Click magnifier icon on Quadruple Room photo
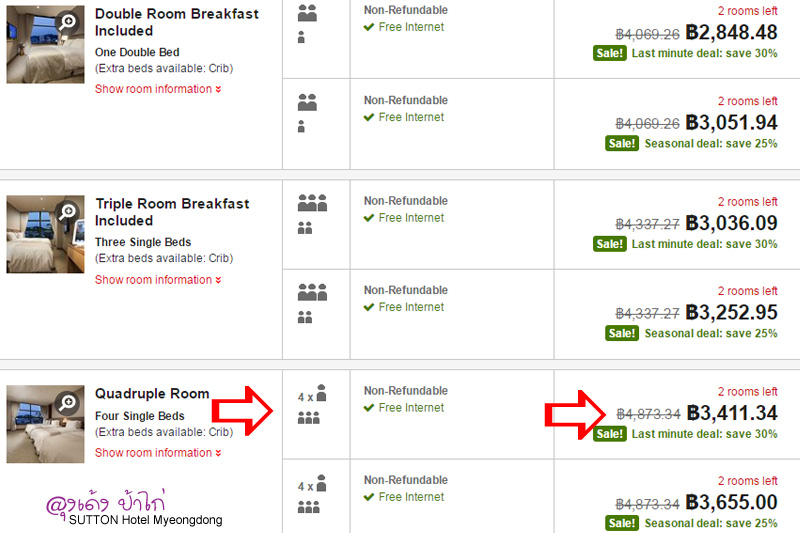The width and height of the screenshot is (800, 533). 67,402
